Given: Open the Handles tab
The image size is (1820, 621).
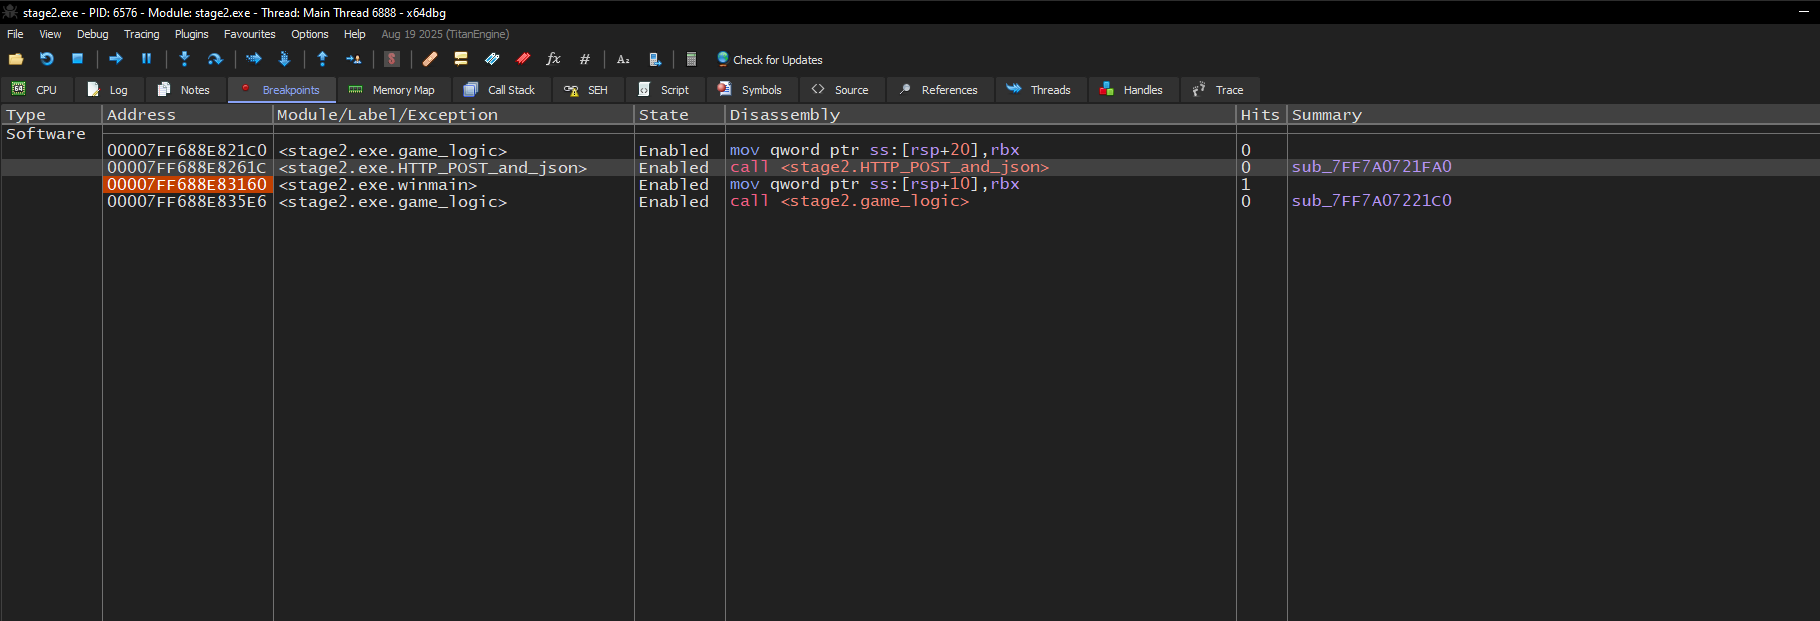Looking at the screenshot, I should point(1133,90).
